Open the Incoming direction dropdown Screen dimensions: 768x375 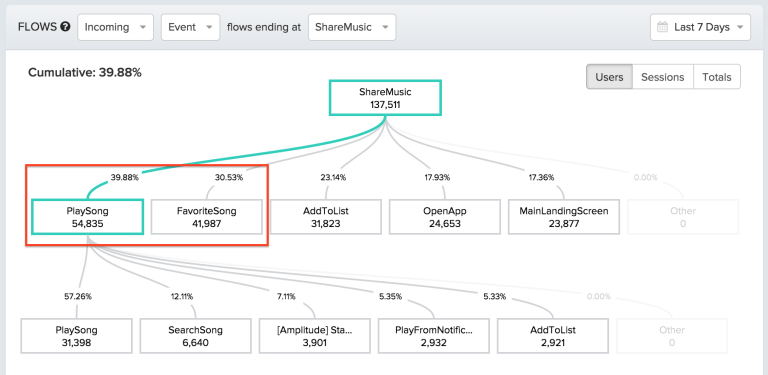(x=116, y=27)
